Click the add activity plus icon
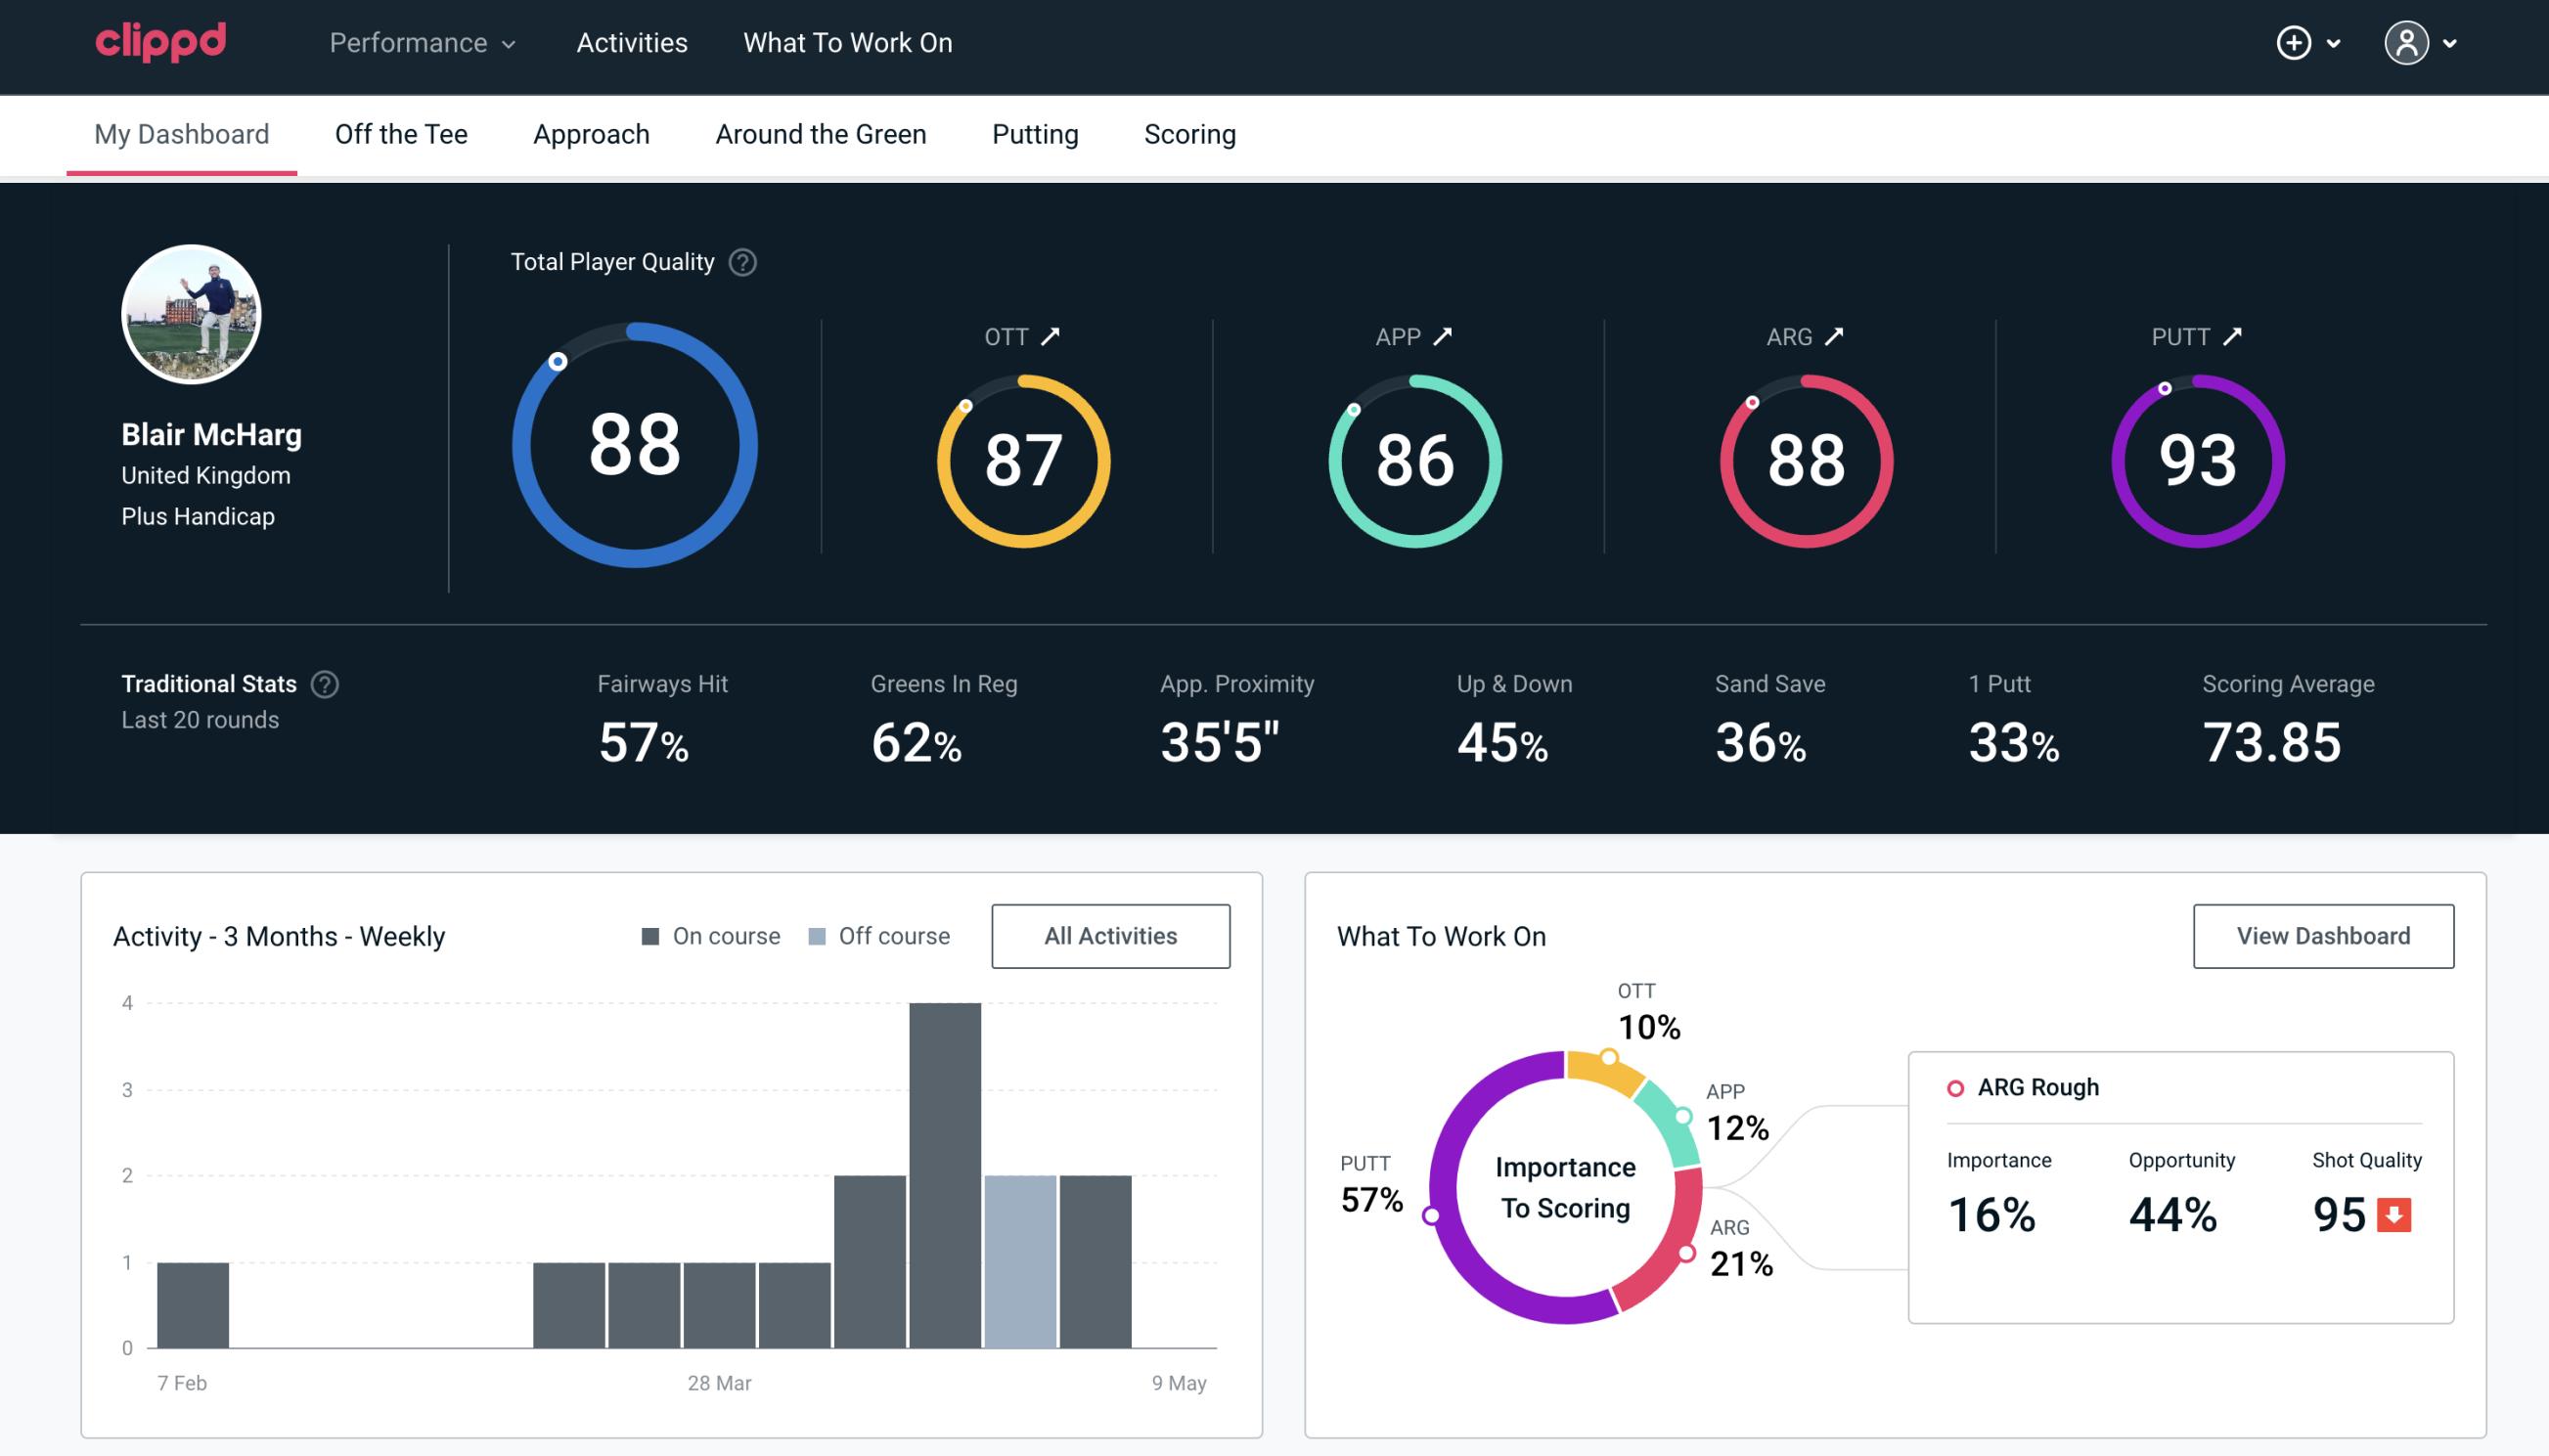The height and width of the screenshot is (1456, 2549). tap(2295, 44)
